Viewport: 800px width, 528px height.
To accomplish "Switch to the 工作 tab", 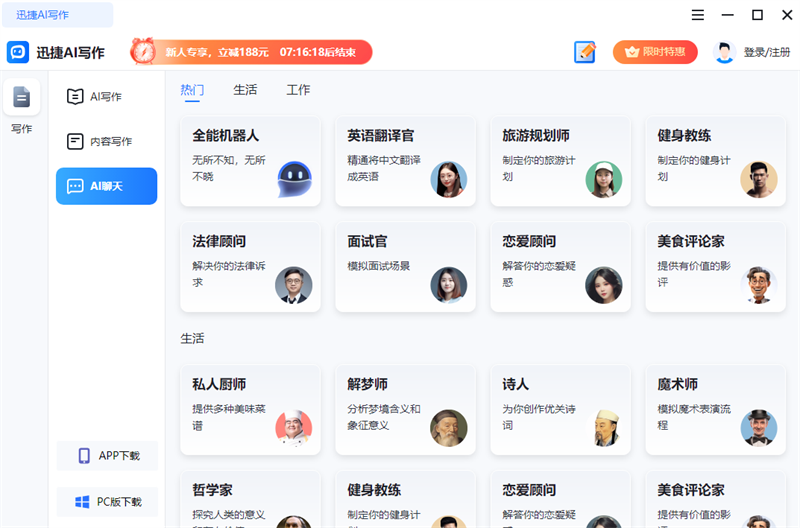I will point(298,90).
